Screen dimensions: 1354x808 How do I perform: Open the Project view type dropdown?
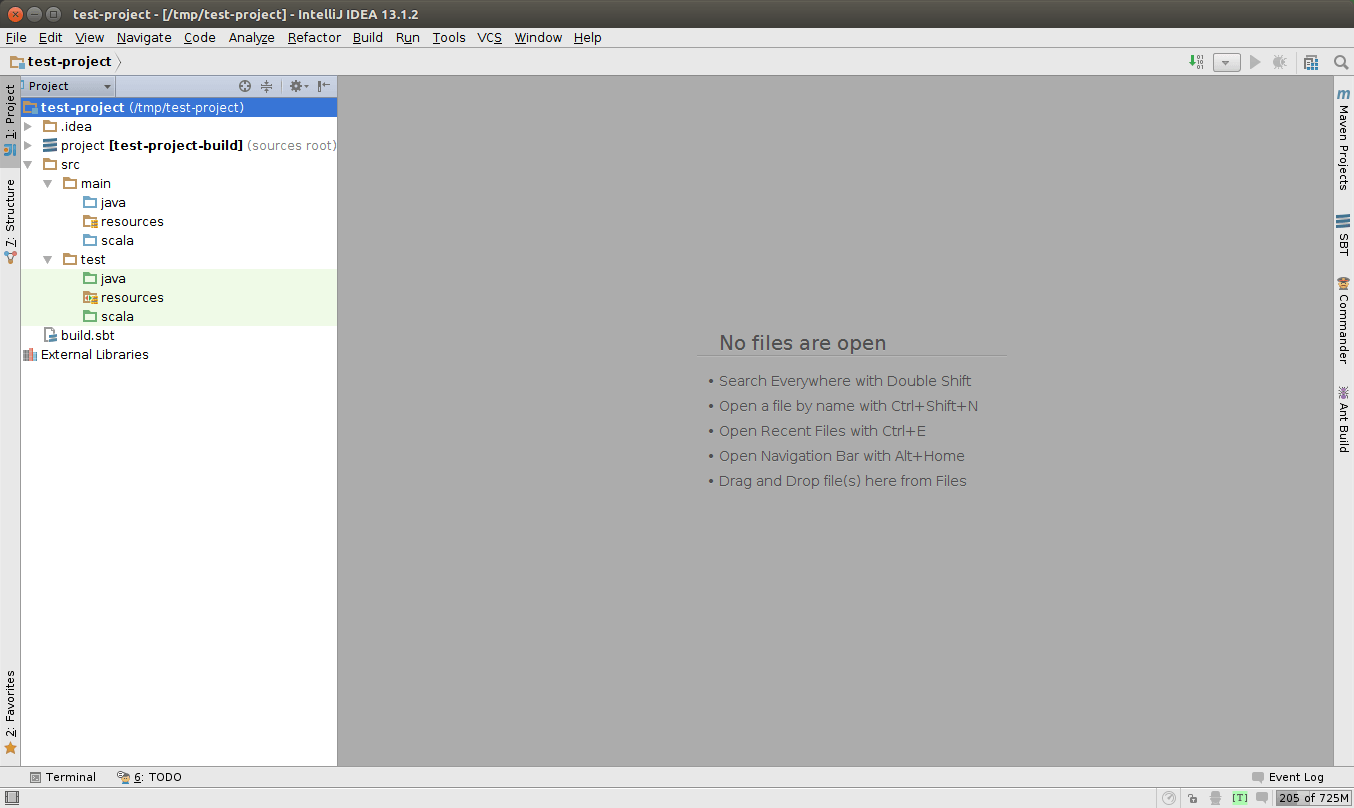(68, 86)
